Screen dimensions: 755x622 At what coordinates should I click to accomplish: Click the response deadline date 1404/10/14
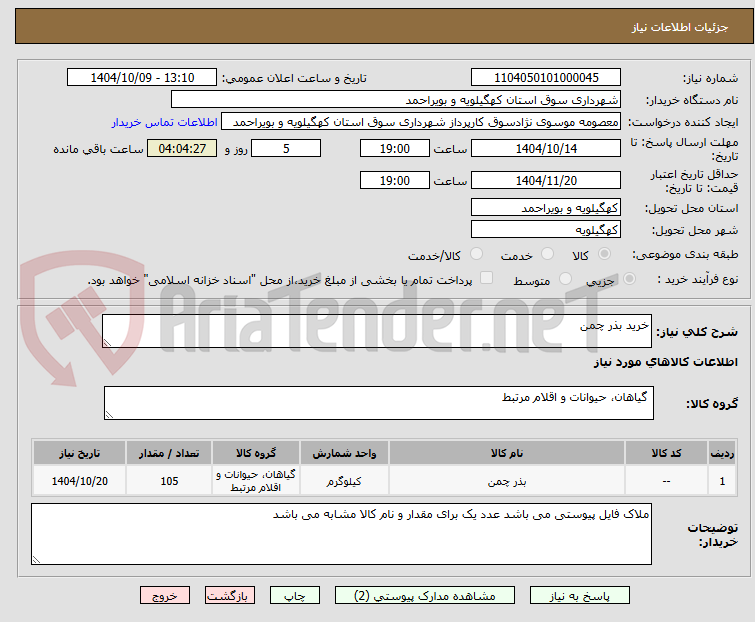click(546, 148)
